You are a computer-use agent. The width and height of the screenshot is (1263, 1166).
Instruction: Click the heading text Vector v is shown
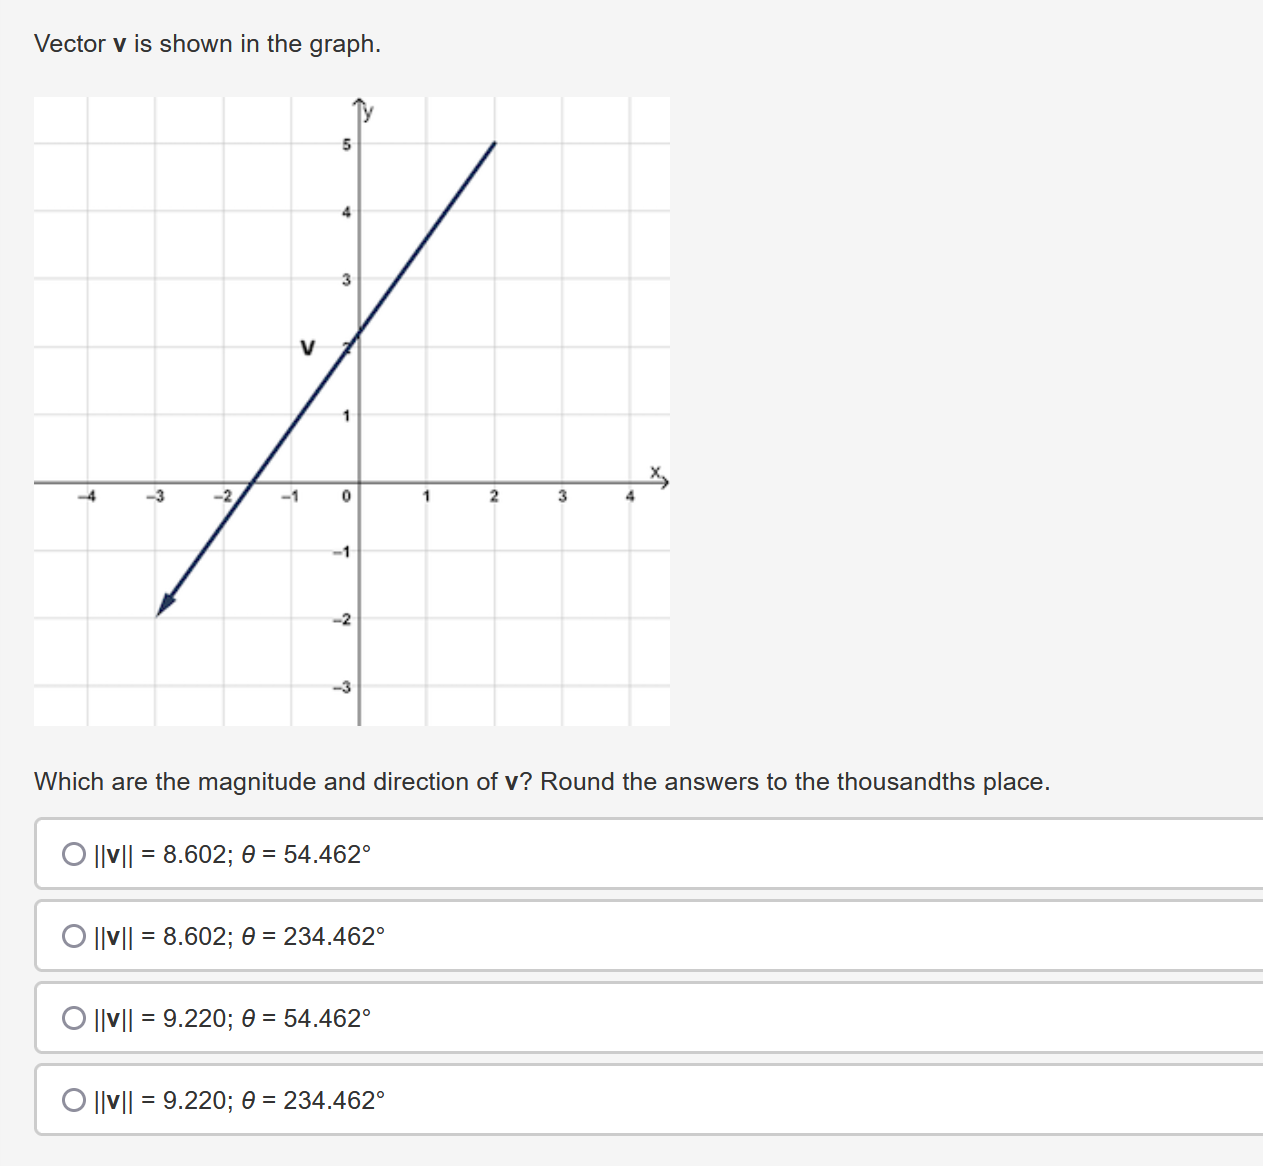point(207,44)
